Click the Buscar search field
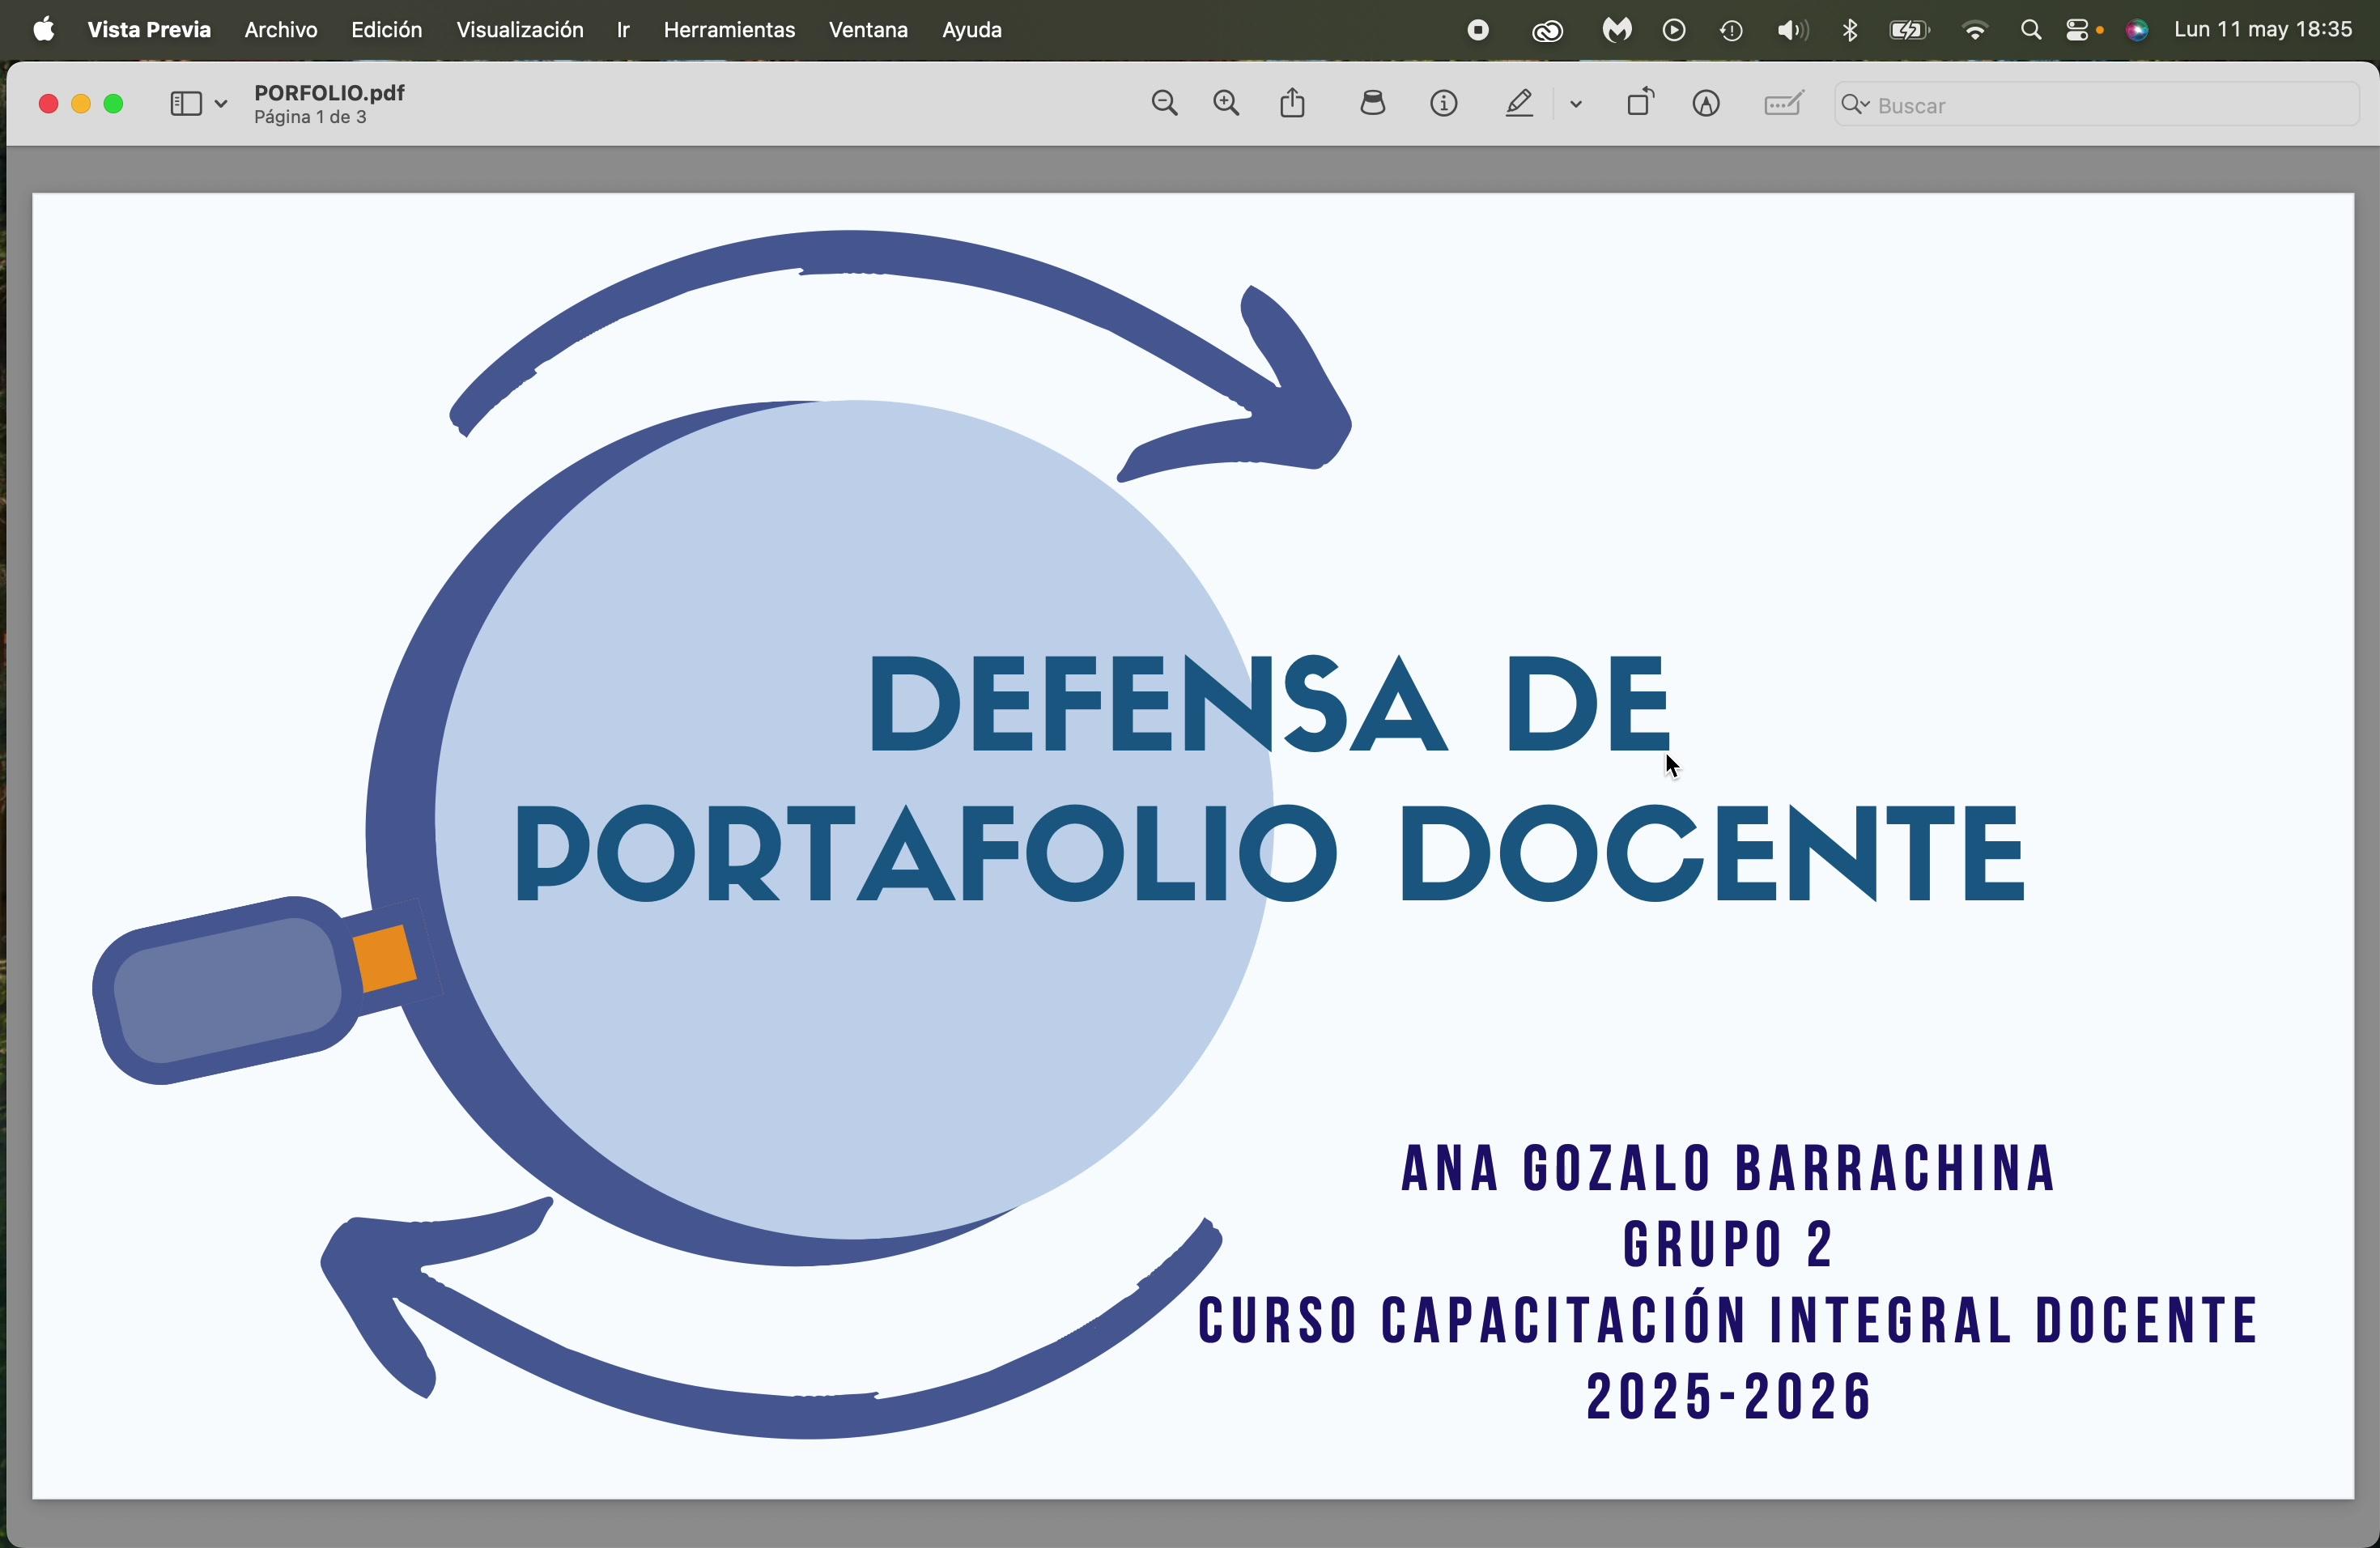Image resolution: width=2380 pixels, height=1548 pixels. (x=2097, y=105)
